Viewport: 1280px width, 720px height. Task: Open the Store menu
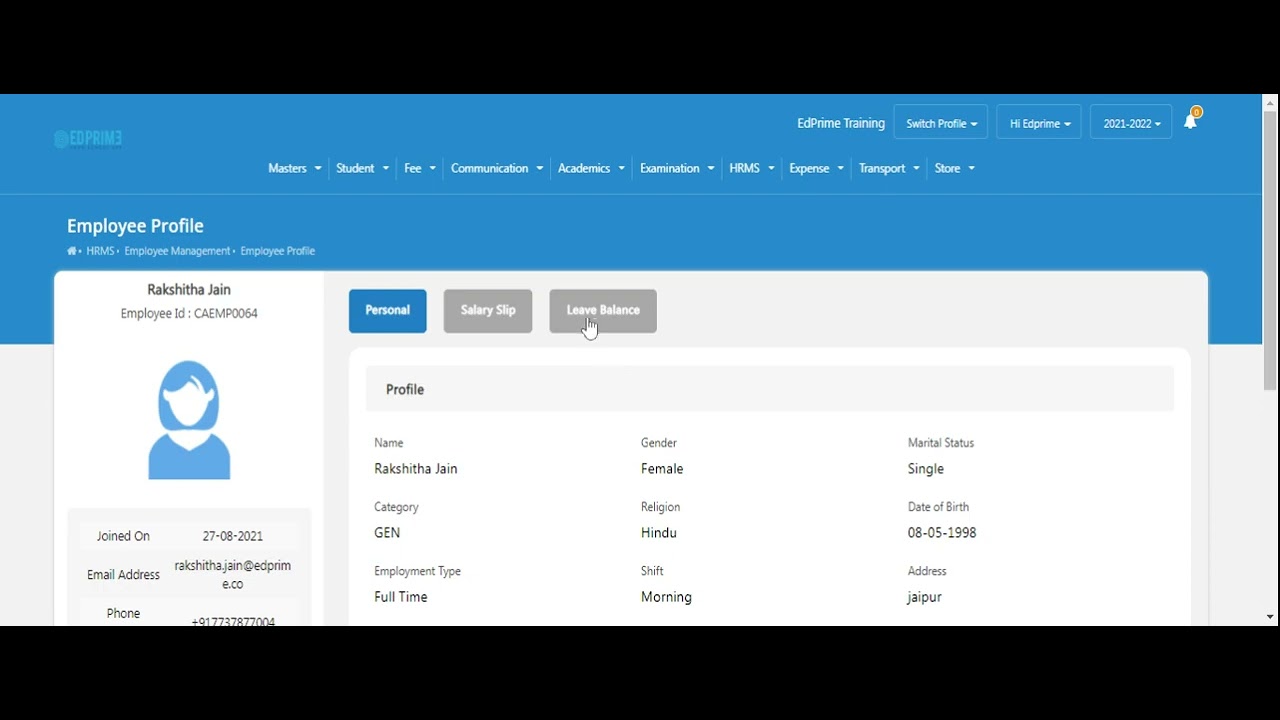point(954,168)
